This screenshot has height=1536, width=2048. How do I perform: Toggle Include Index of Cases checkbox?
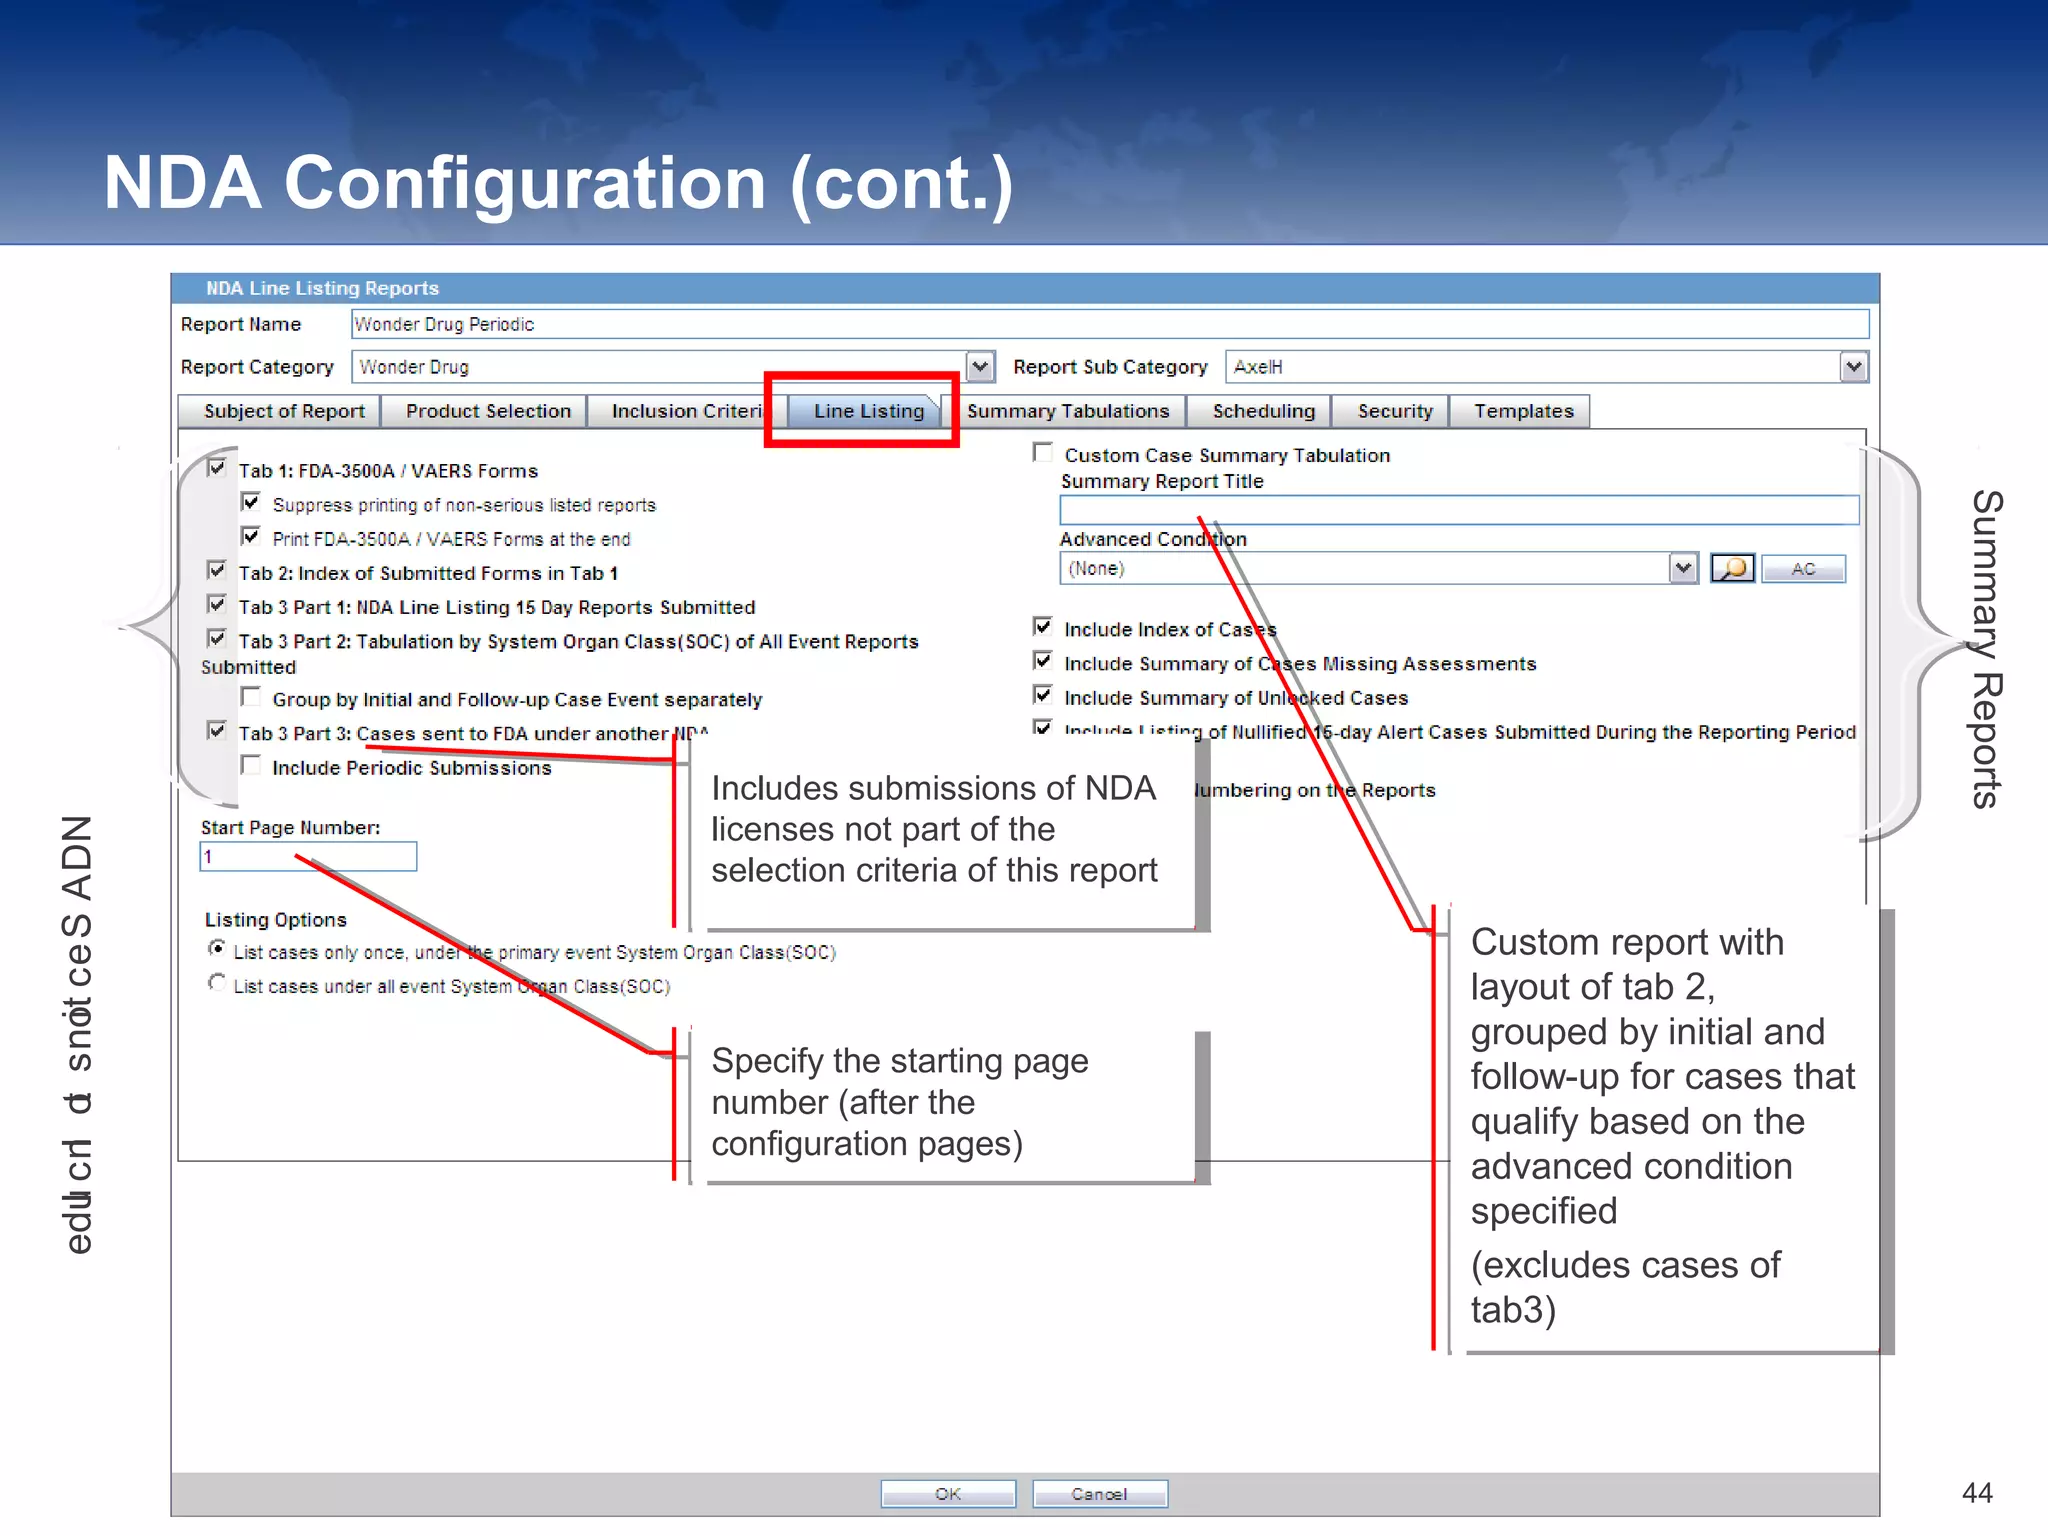pos(1043,627)
